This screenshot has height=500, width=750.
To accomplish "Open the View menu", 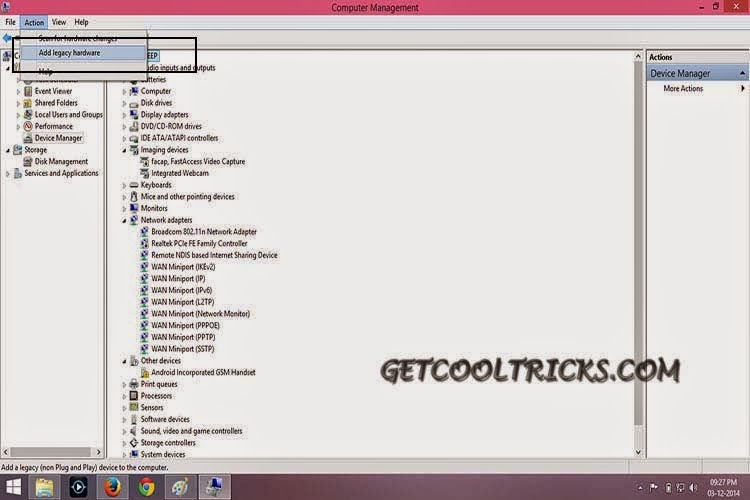I will tap(59, 22).
